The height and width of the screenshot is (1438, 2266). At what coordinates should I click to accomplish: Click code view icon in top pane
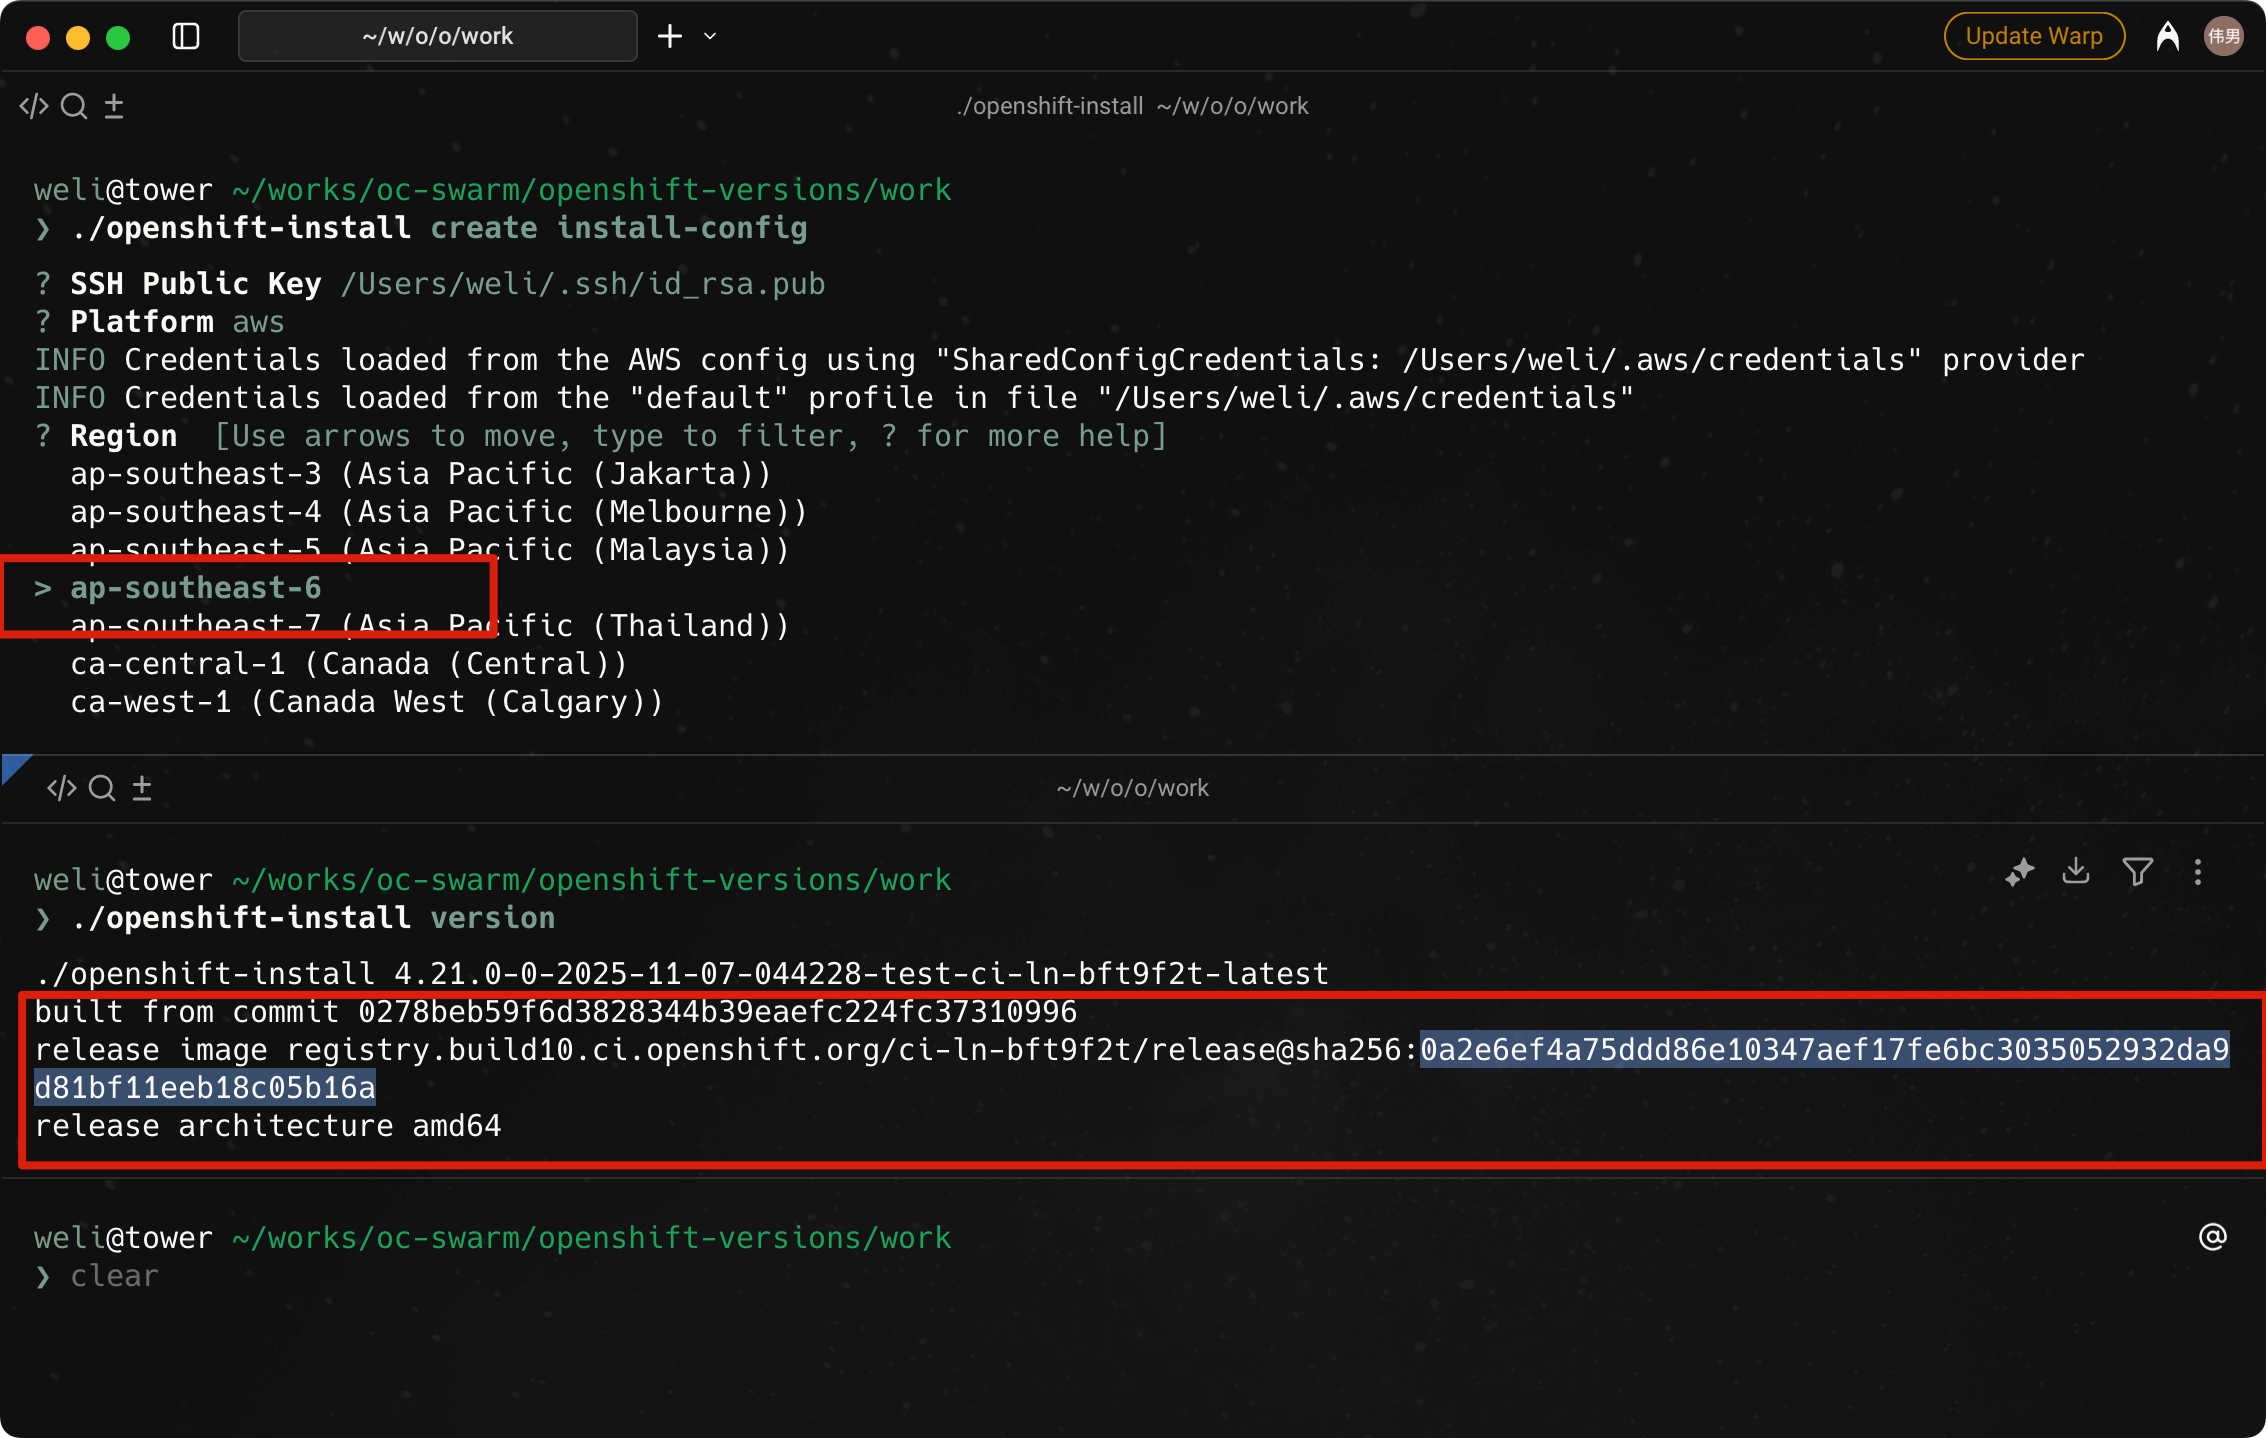click(34, 106)
